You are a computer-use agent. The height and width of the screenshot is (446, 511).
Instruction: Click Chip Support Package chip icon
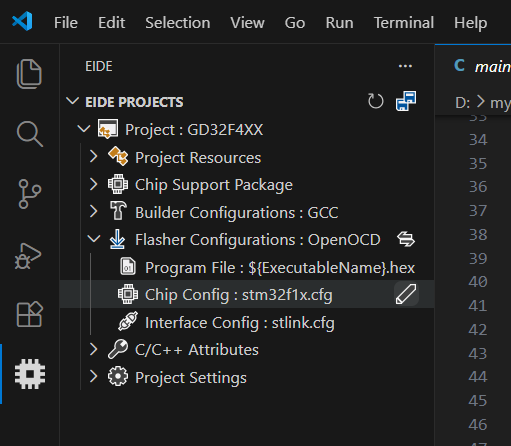tap(118, 184)
